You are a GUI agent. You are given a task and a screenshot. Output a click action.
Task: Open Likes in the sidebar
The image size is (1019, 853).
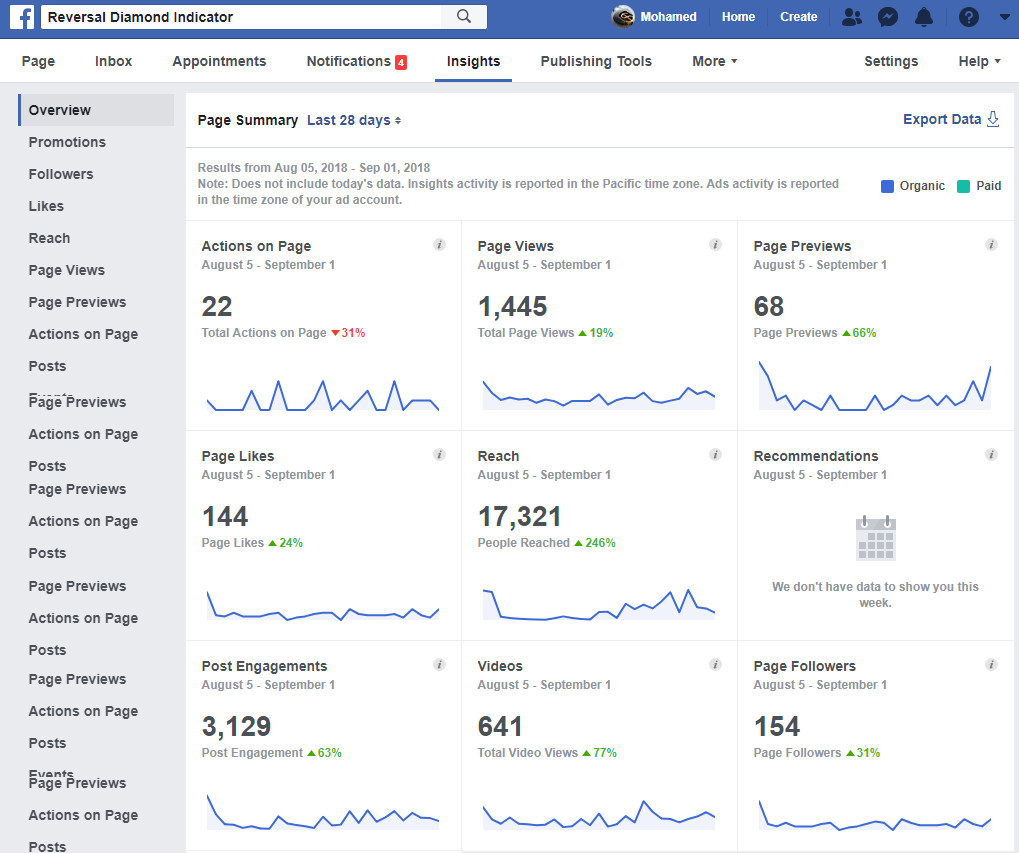[46, 205]
